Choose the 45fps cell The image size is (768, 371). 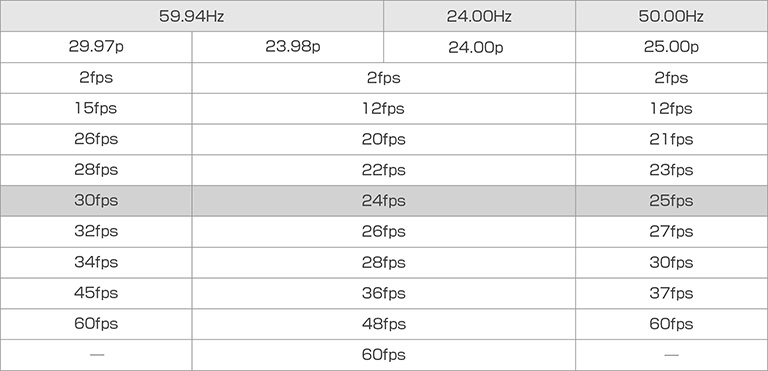(96, 293)
